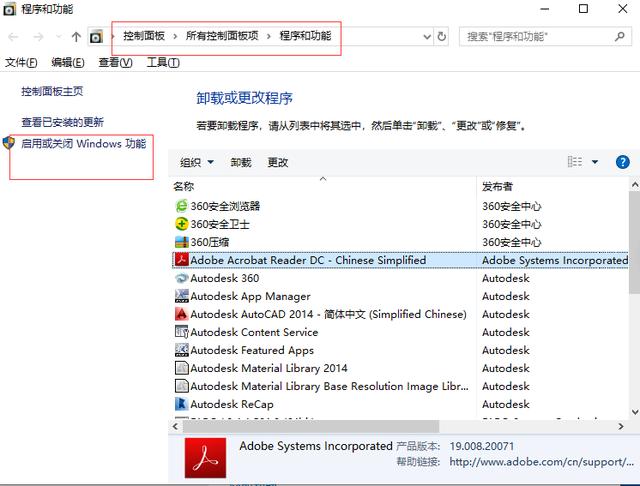640x486 pixels.
Task: Click the 更改 button
Action: point(278,162)
